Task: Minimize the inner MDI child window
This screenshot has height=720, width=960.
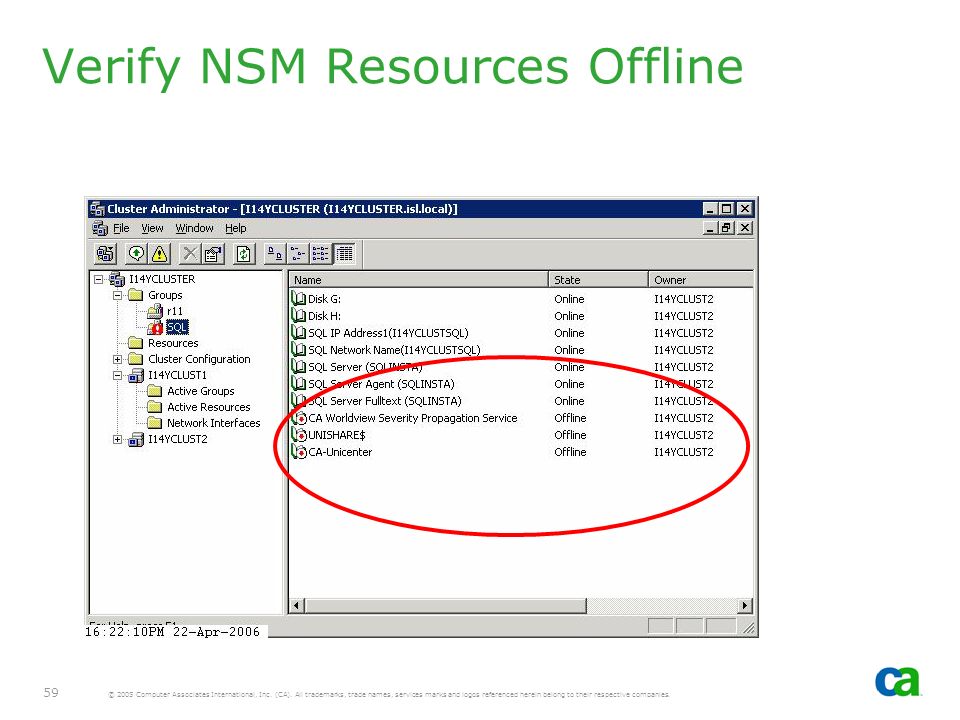Action: point(710,228)
